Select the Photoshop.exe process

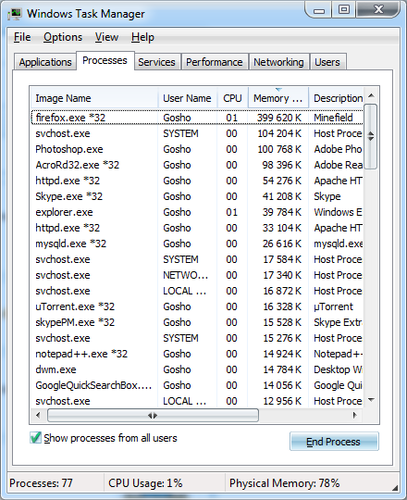coord(197,149)
